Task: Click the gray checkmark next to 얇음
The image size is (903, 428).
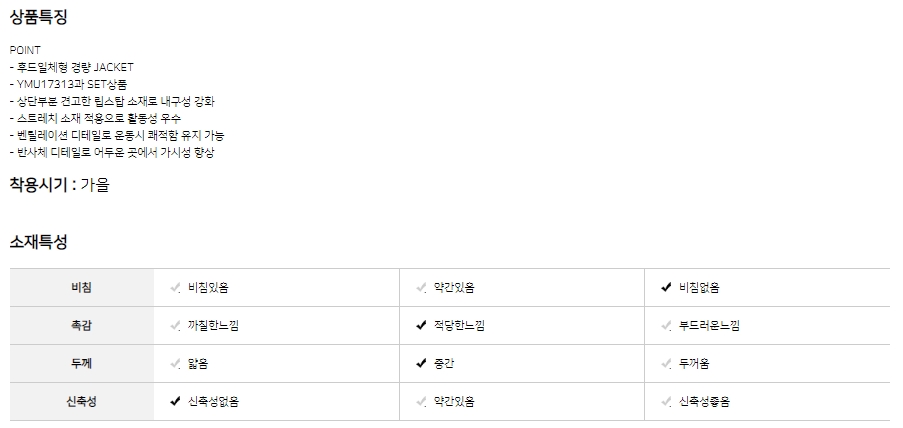Action: [176, 364]
